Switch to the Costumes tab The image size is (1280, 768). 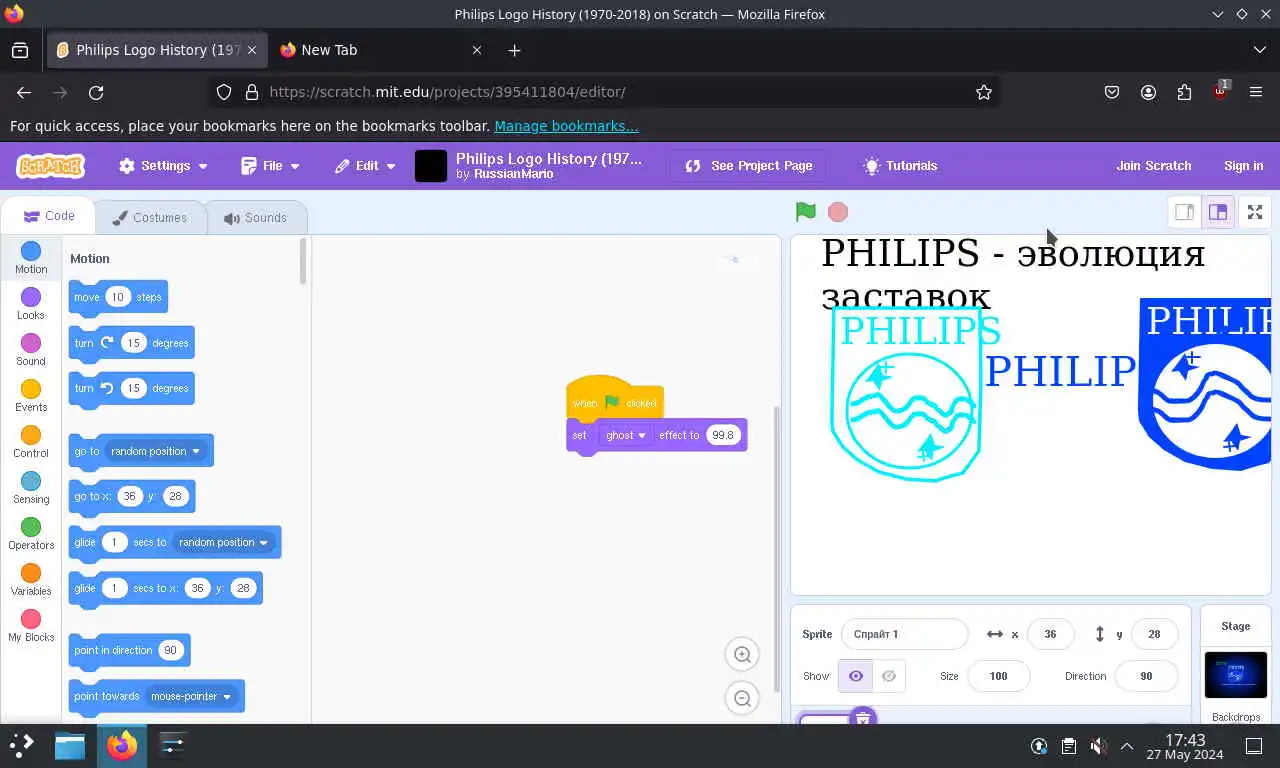point(149,217)
